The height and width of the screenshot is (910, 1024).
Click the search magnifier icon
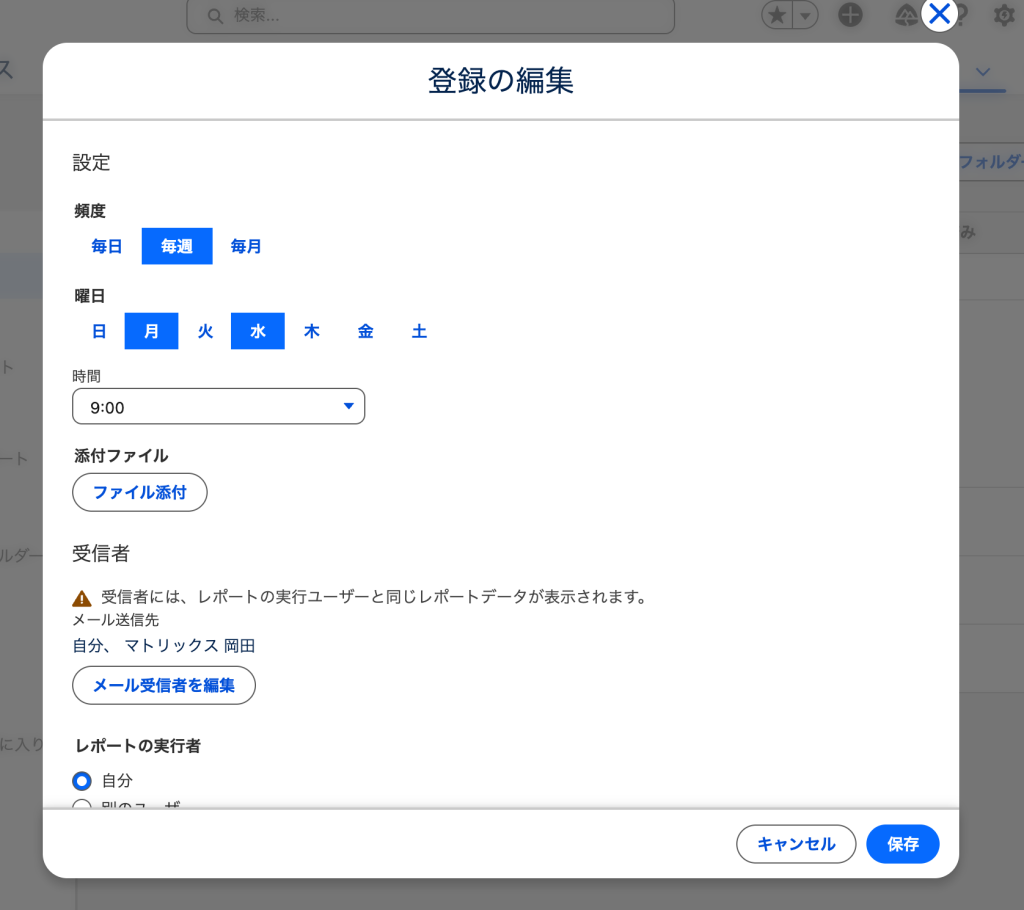tap(213, 16)
